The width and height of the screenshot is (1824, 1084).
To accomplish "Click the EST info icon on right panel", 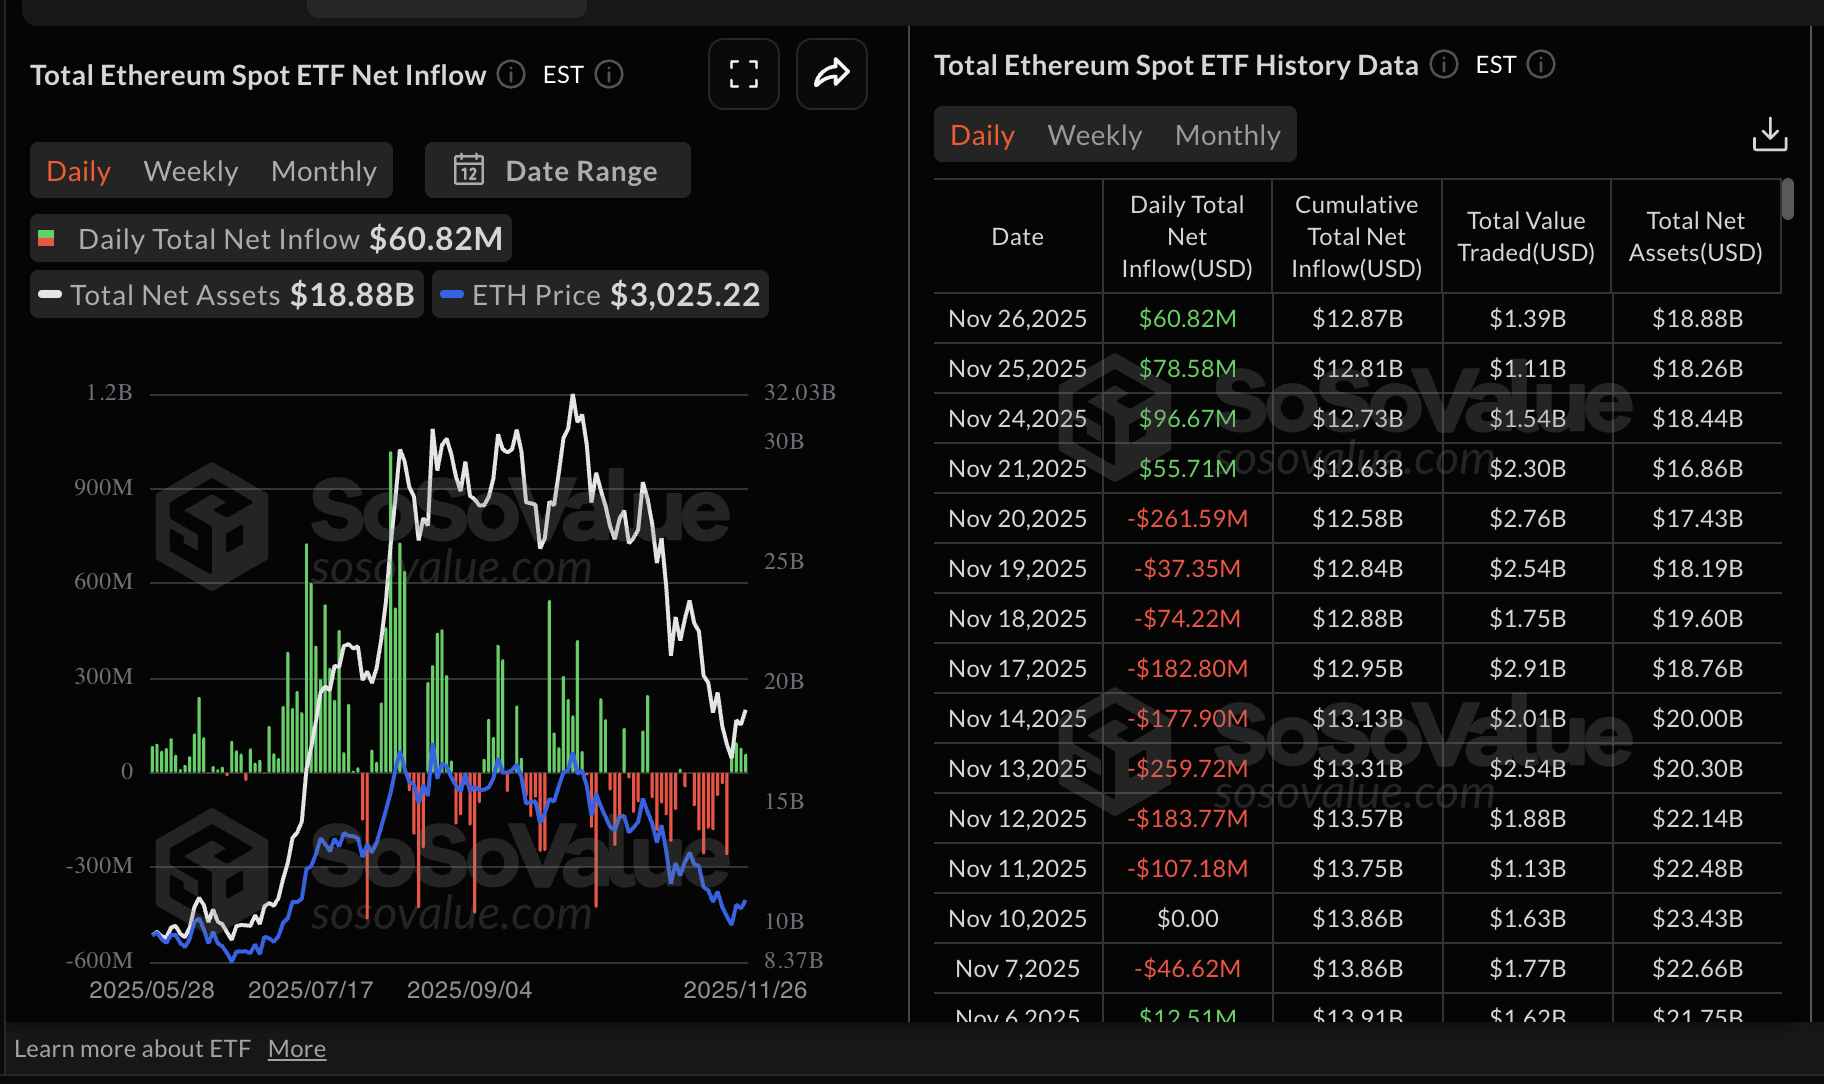I will pos(1541,65).
